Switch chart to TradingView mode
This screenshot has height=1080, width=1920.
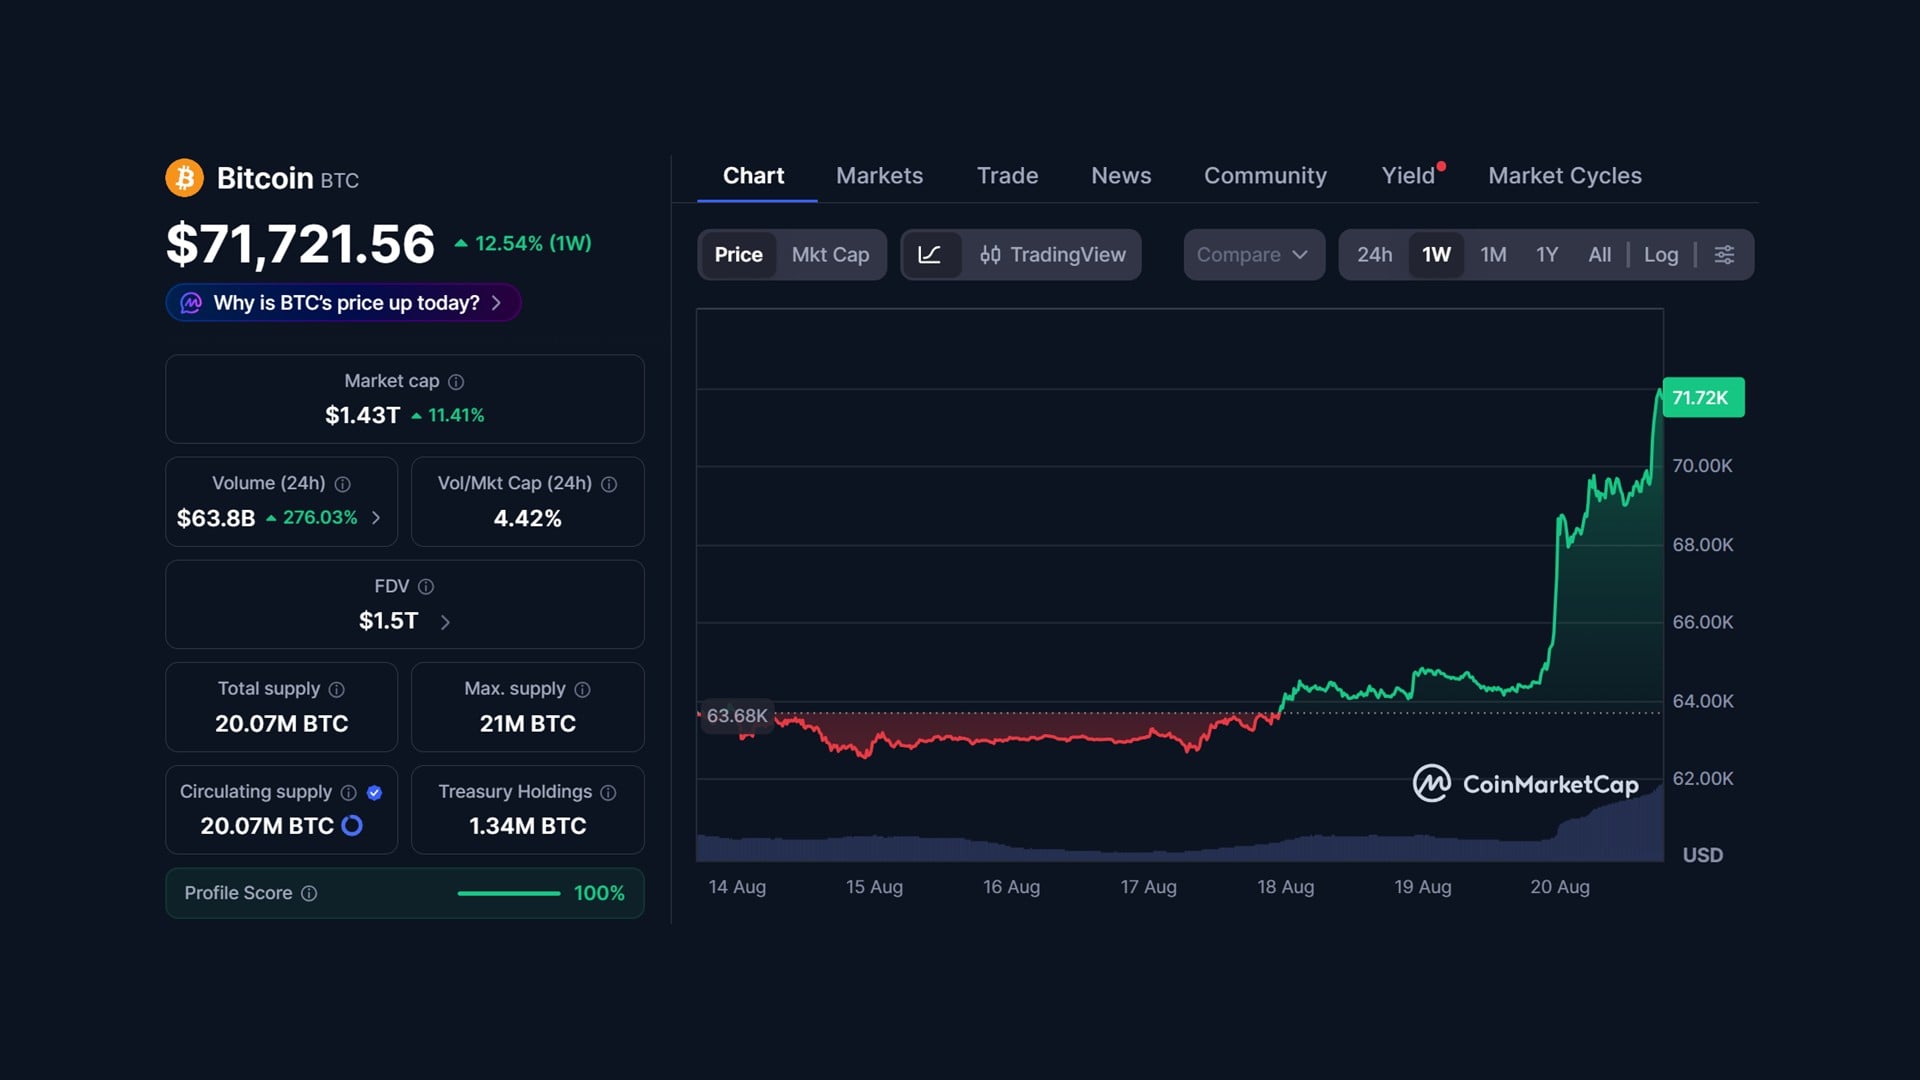(1053, 255)
